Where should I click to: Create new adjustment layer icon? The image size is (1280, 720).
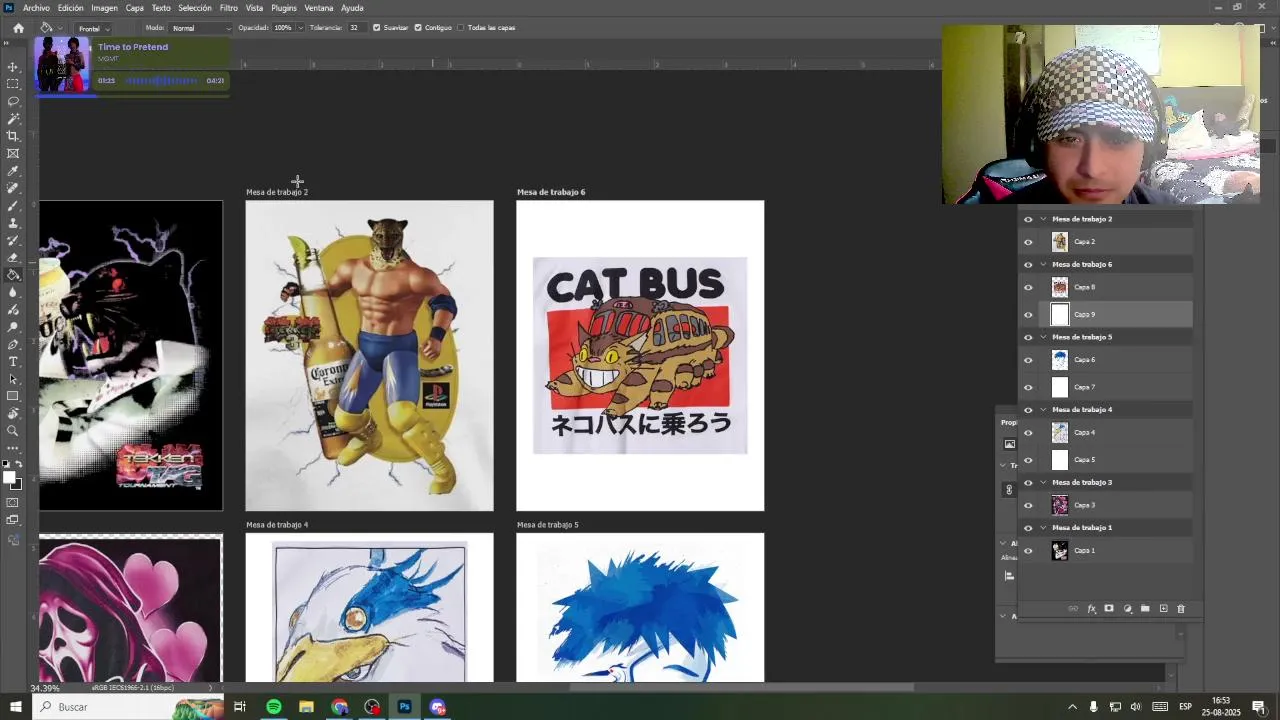pos(1127,608)
